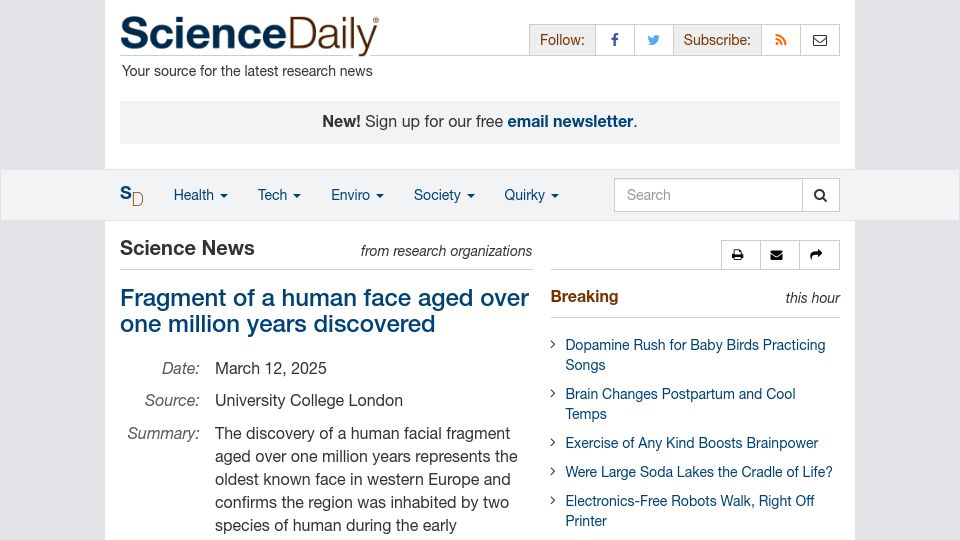Click the Follow: label
Screen dimensions: 960x540
pos(562,40)
